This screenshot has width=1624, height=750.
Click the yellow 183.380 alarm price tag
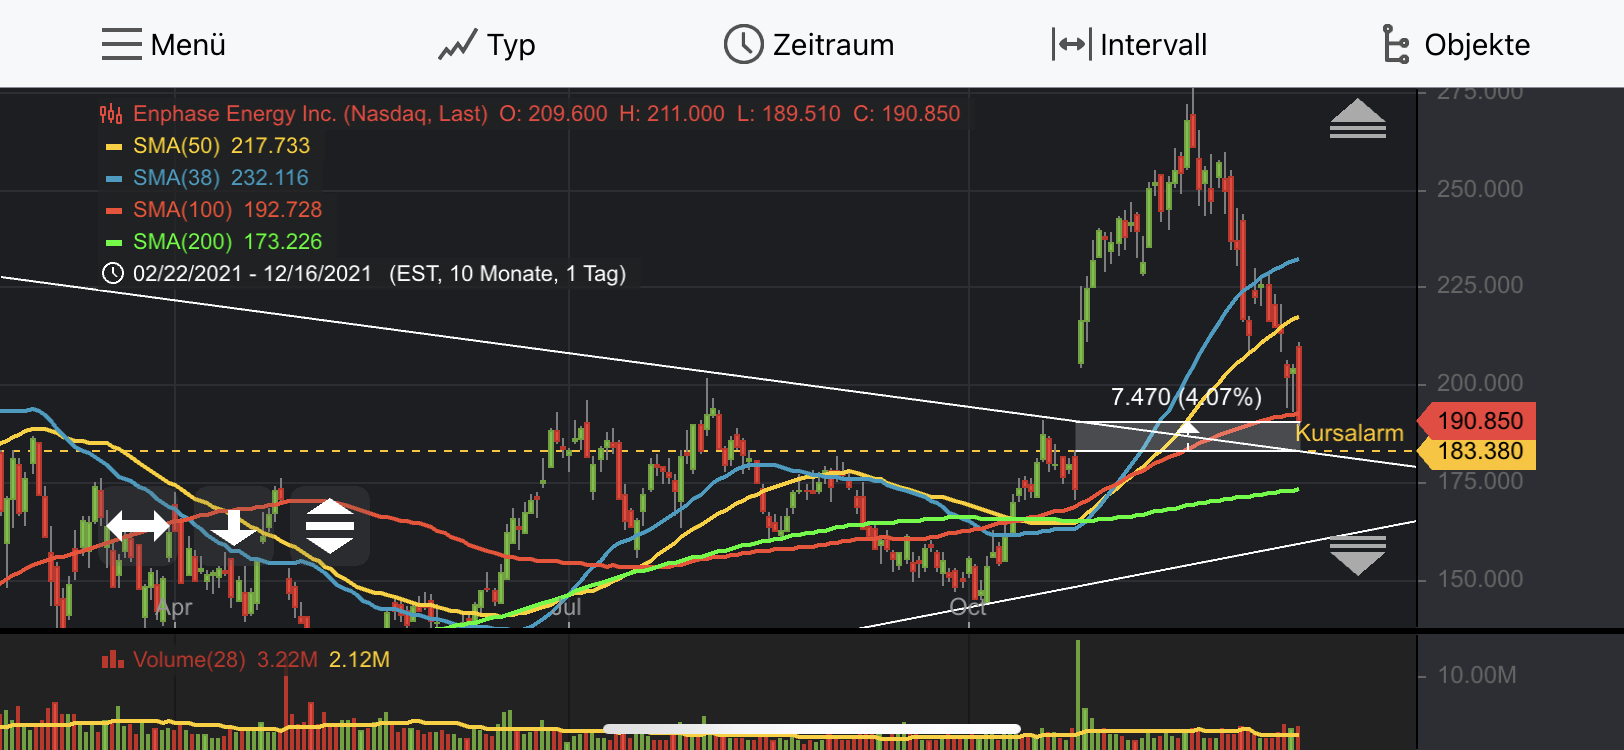tap(1479, 452)
